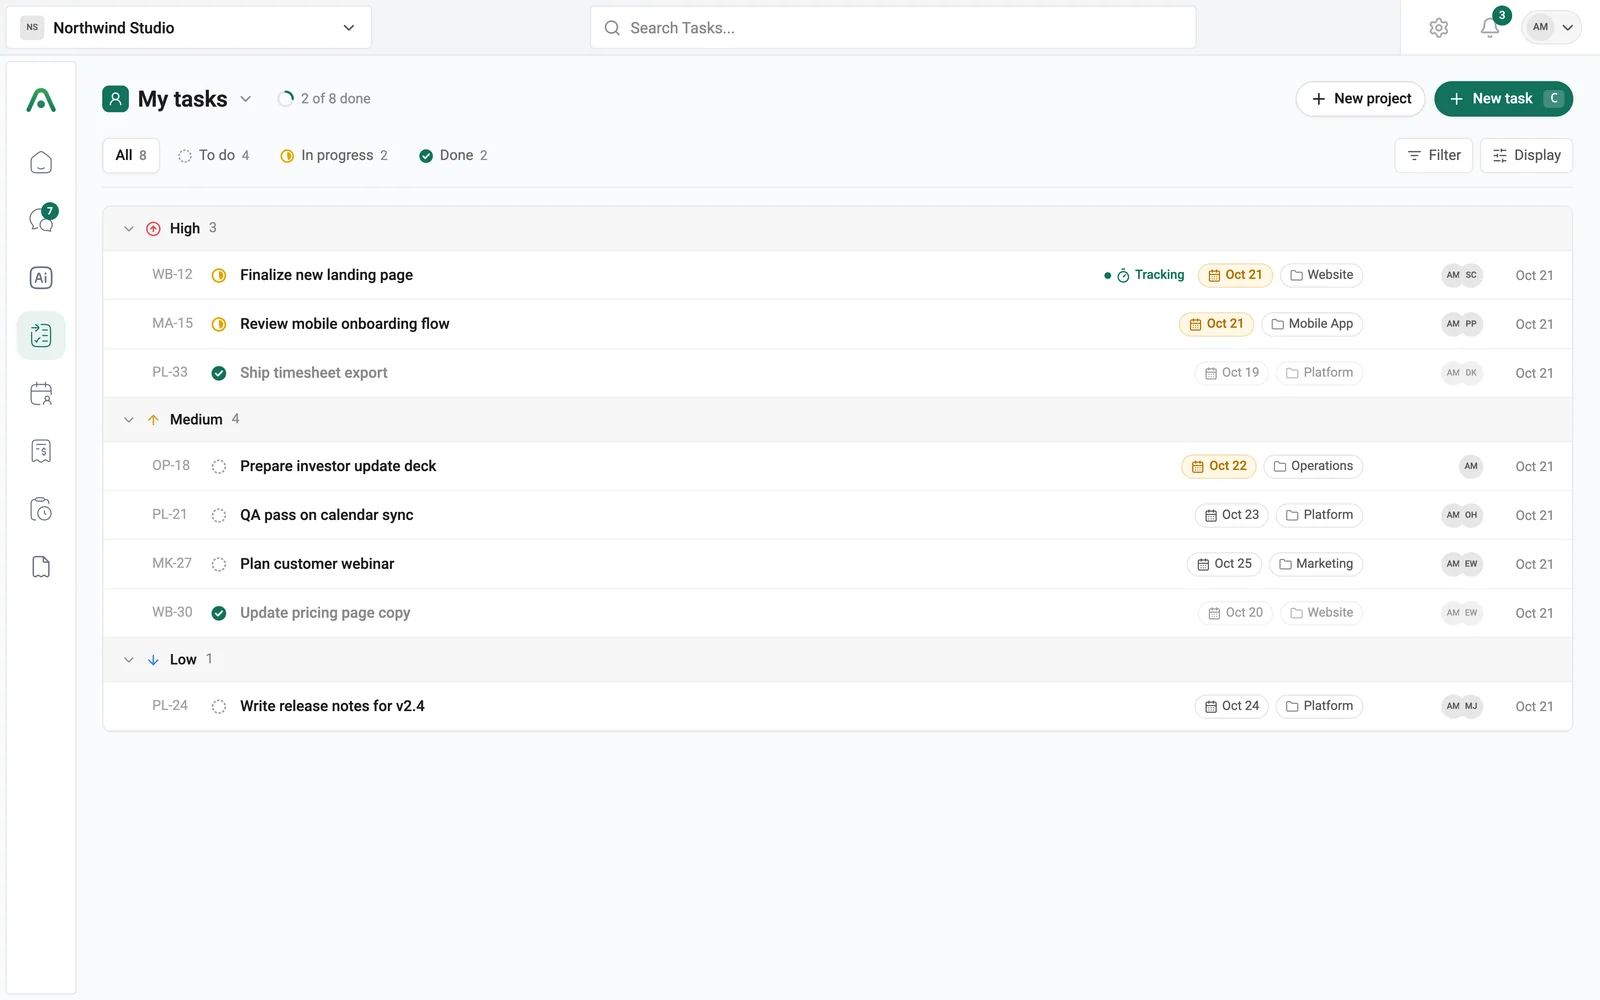Click the New project button
This screenshot has height=1000, width=1600.
click(x=1360, y=99)
